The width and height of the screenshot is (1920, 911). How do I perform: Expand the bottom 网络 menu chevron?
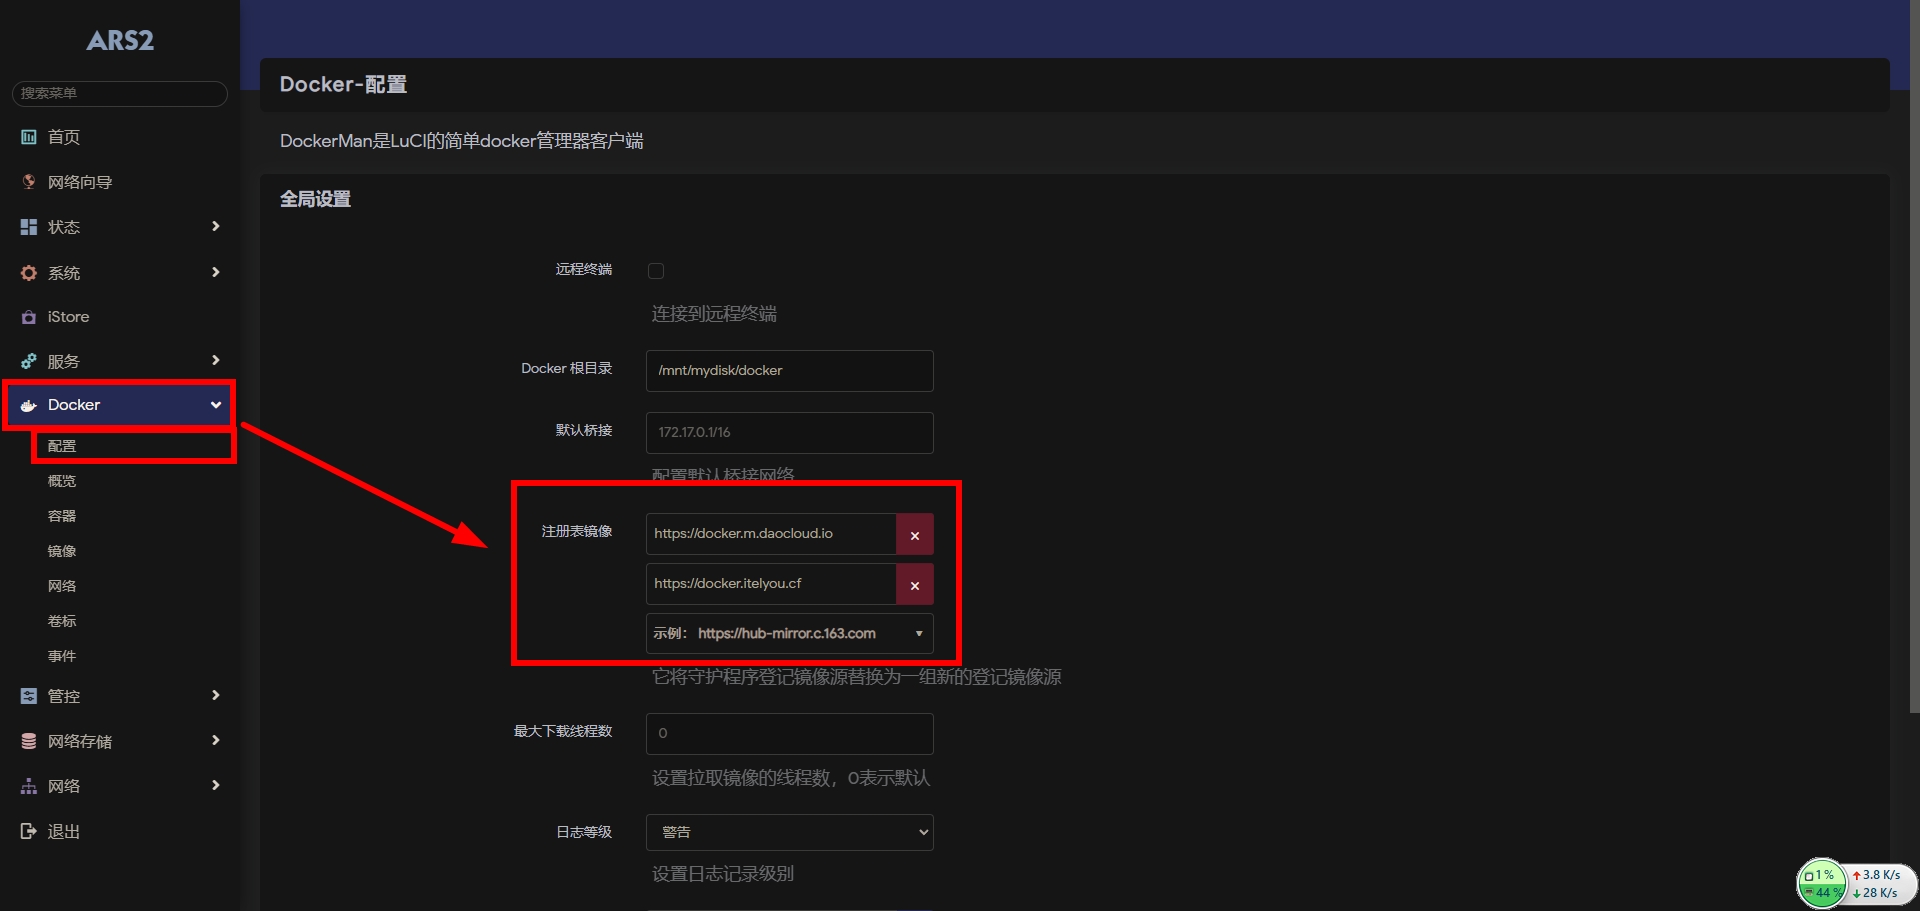coord(215,785)
